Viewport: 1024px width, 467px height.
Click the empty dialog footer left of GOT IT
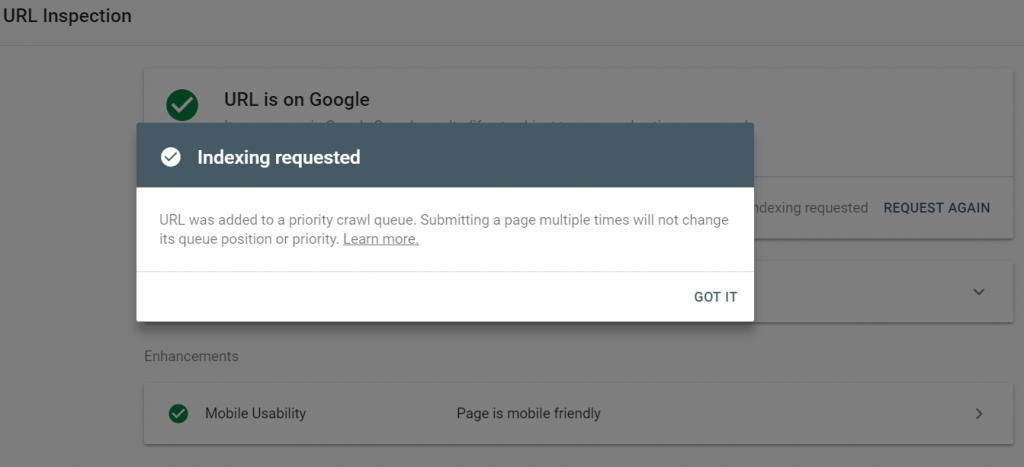pos(411,297)
